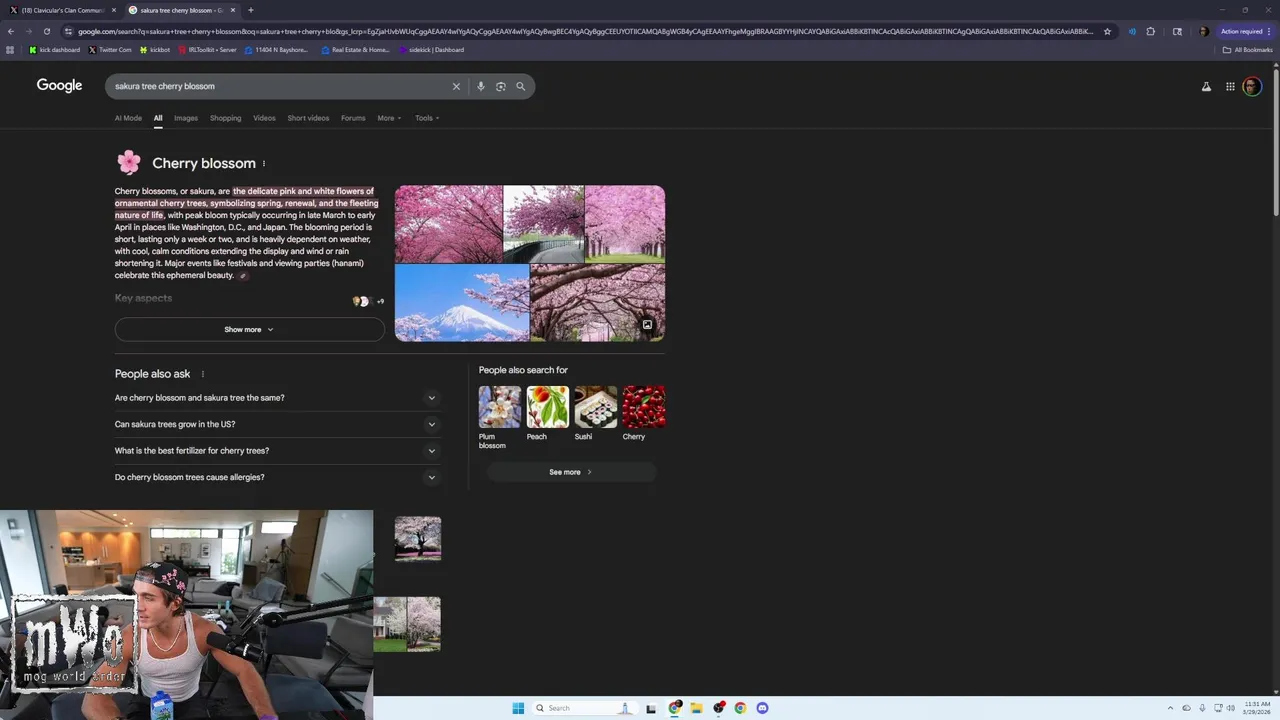Select the Images search tab
Screen dimensions: 1280x720
[186, 118]
